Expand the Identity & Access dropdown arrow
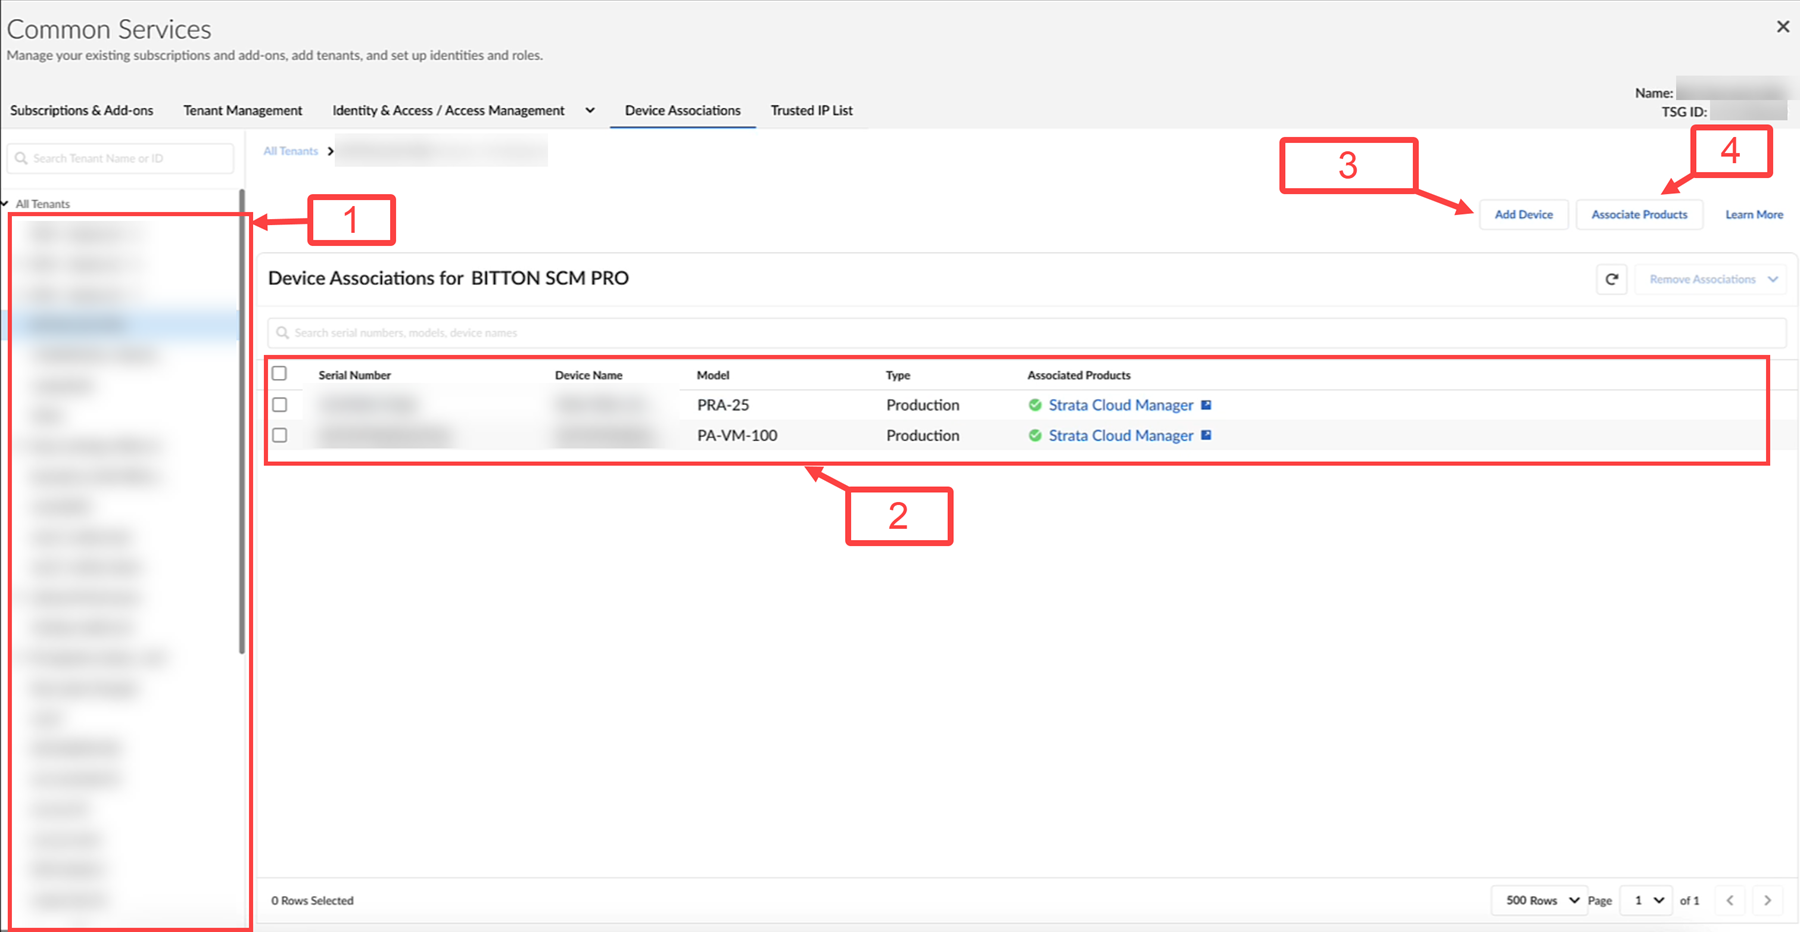This screenshot has height=932, width=1800. pos(590,111)
